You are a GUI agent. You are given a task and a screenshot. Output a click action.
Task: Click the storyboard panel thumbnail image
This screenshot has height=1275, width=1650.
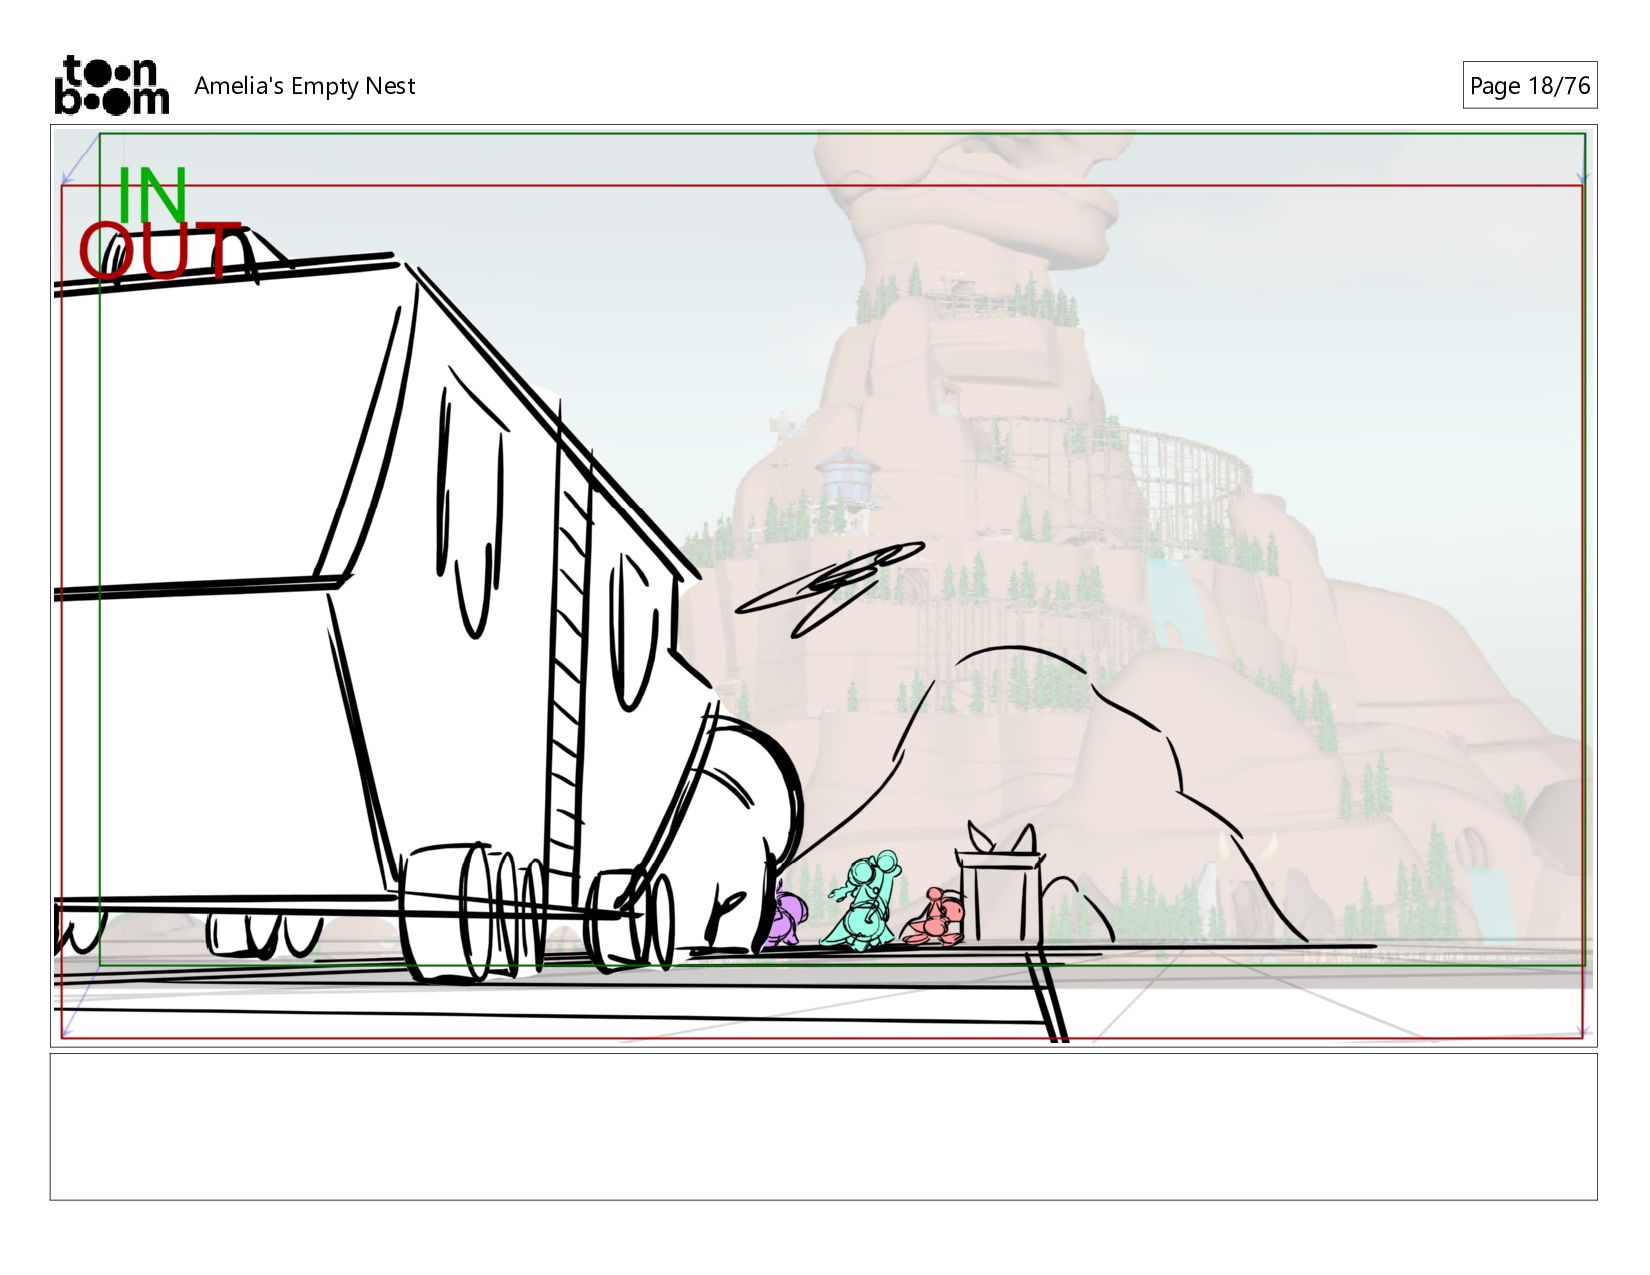823,586
